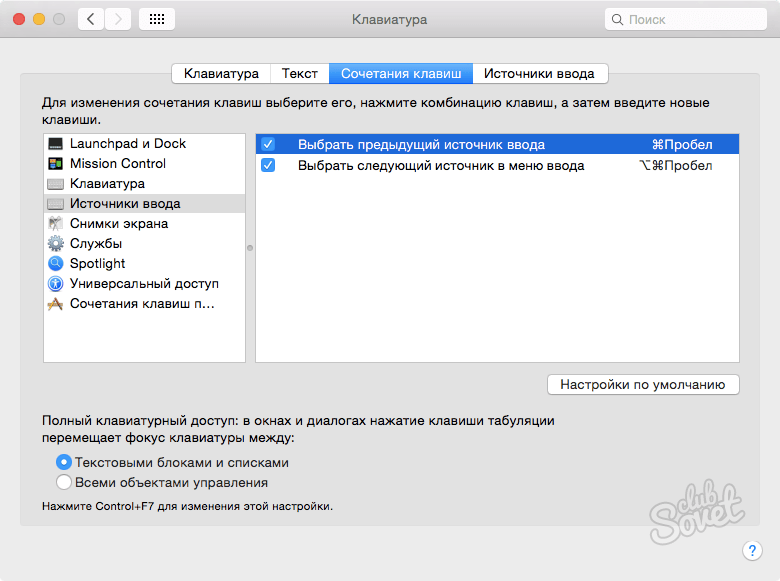This screenshot has height=581, width=780.
Task: Select Mission Control category
Action: click(x=144, y=164)
